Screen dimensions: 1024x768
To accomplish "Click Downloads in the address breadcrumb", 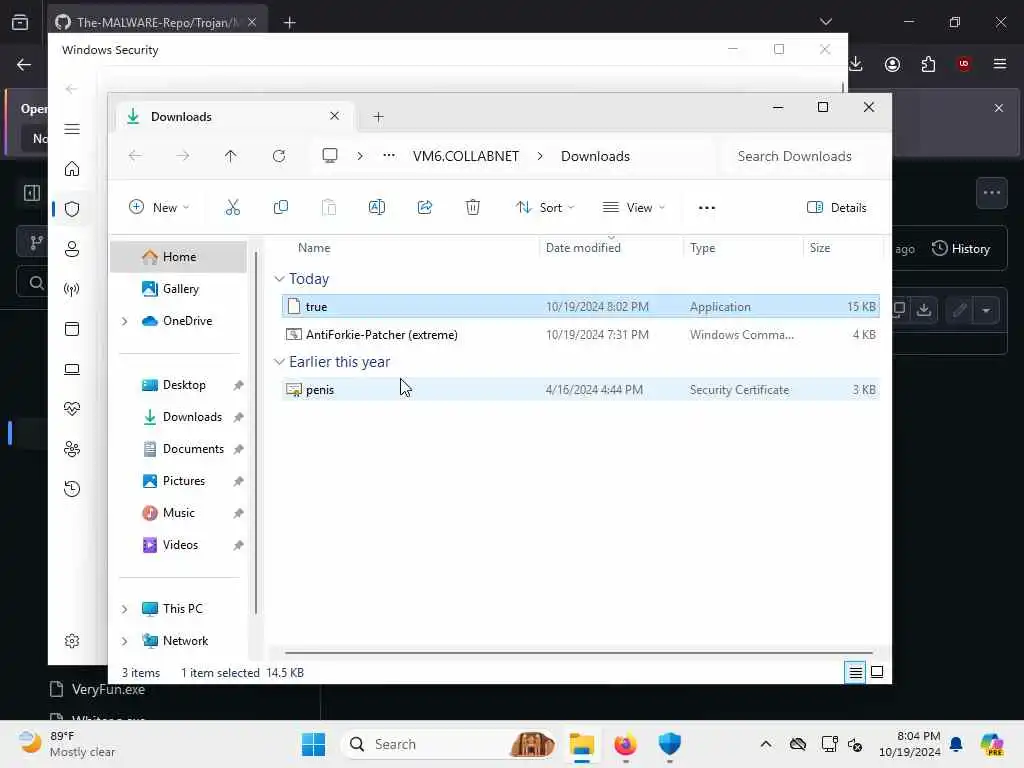I will click(595, 156).
